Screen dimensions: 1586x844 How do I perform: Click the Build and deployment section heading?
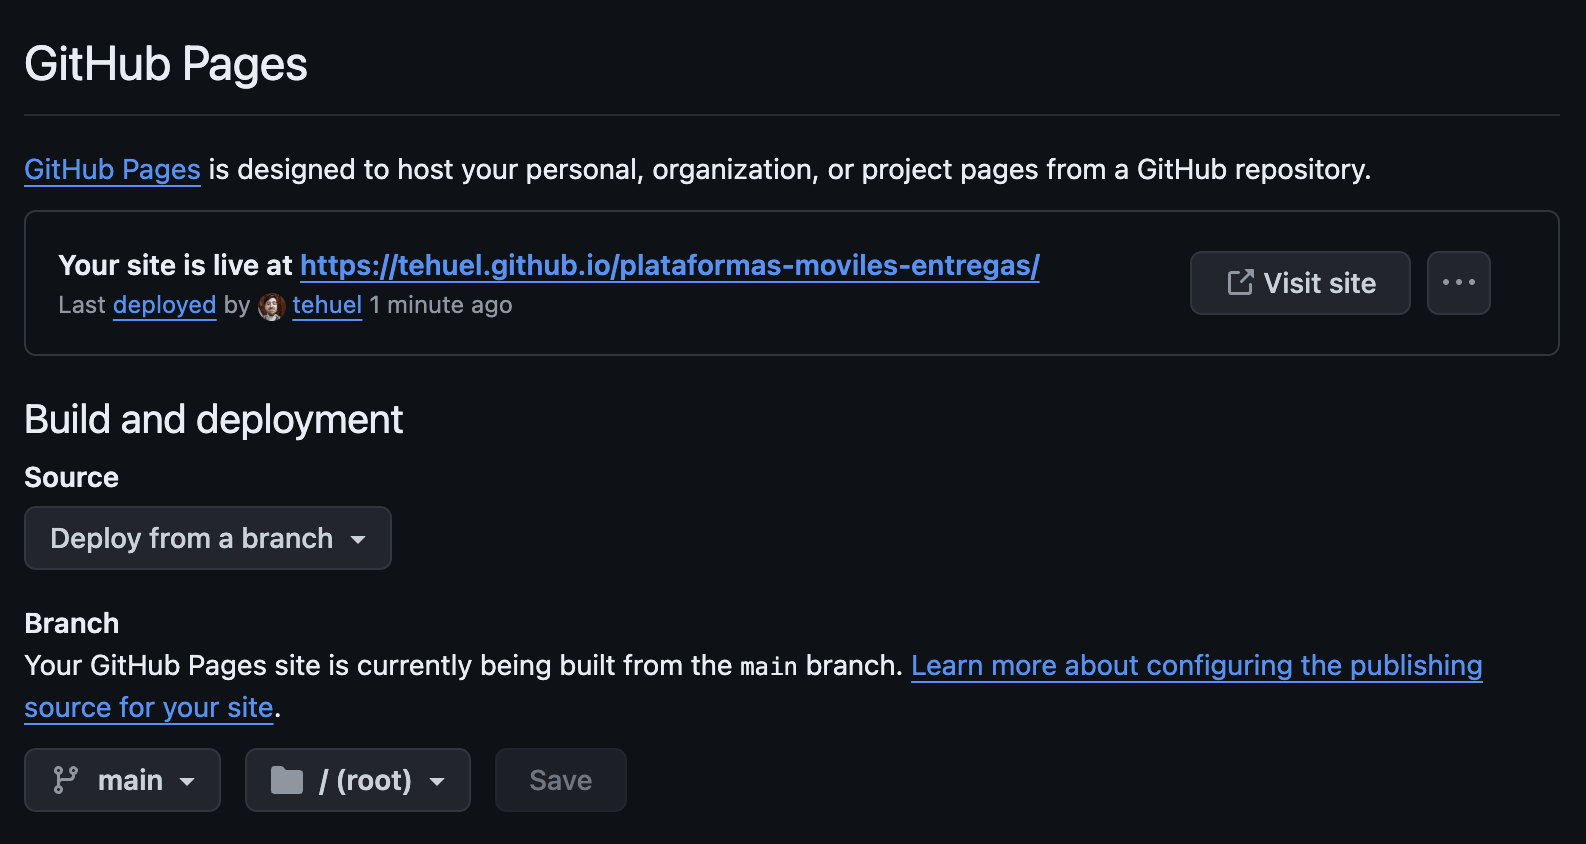(213, 420)
